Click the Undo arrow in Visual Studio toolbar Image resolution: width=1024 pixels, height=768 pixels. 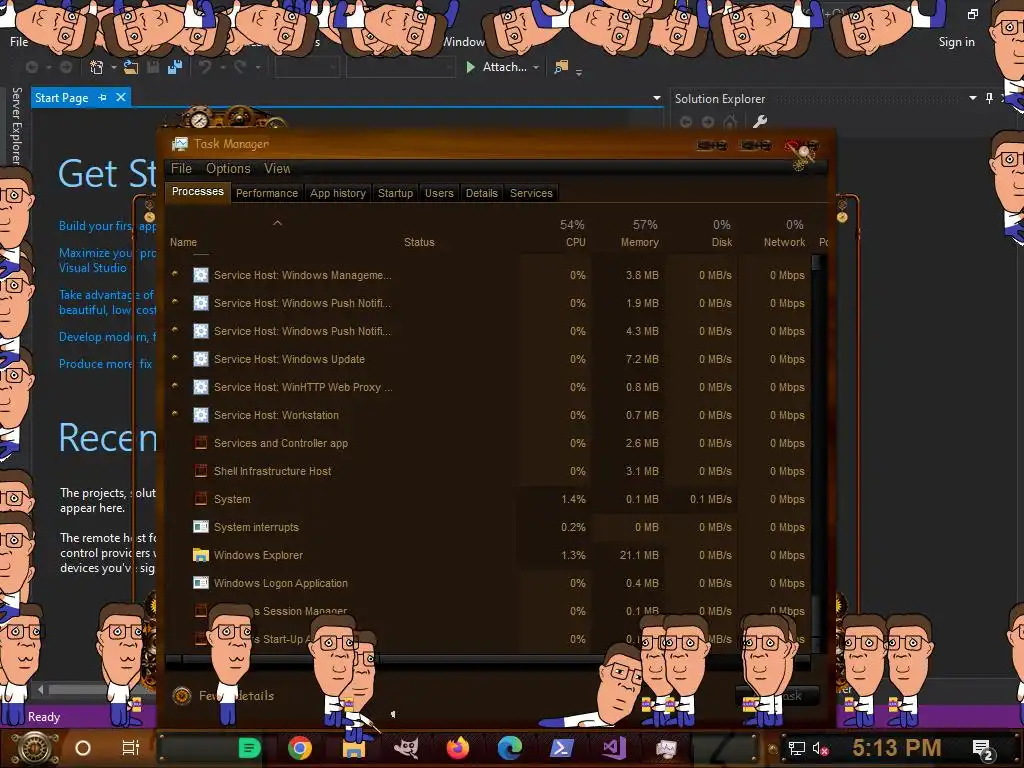[205, 67]
